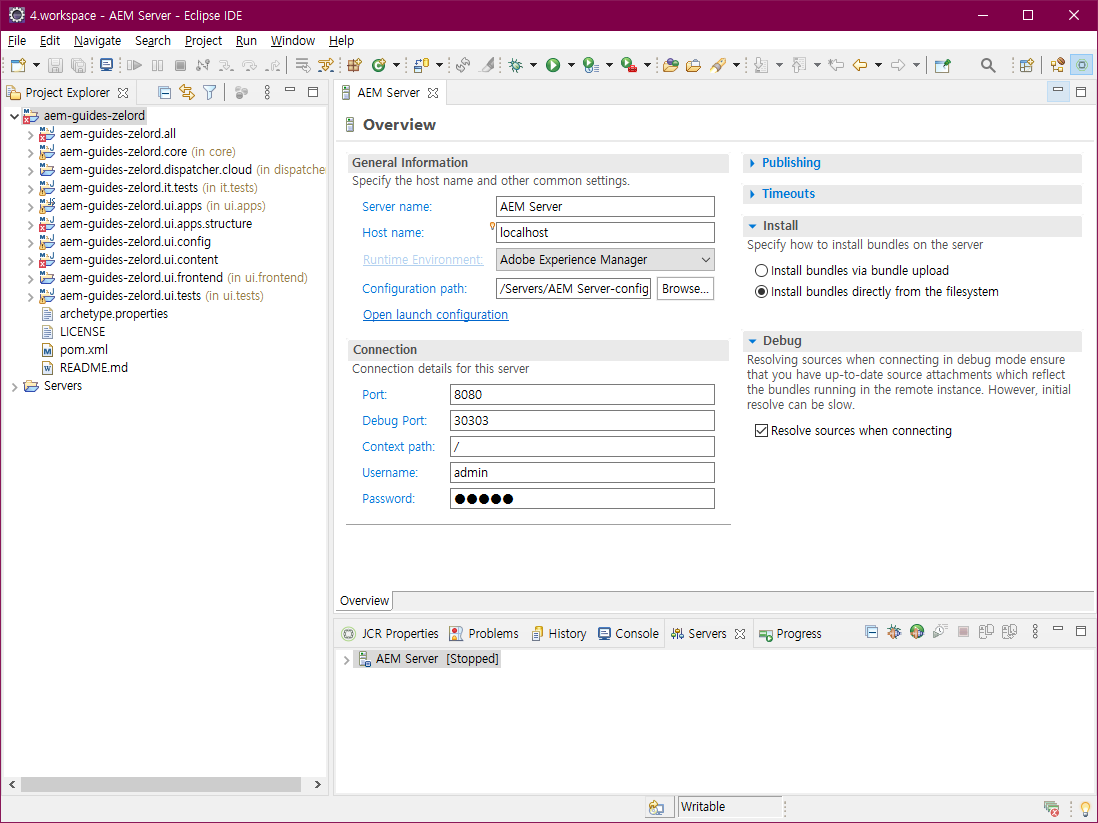Select Install bundles directly from the filesystem

point(761,291)
